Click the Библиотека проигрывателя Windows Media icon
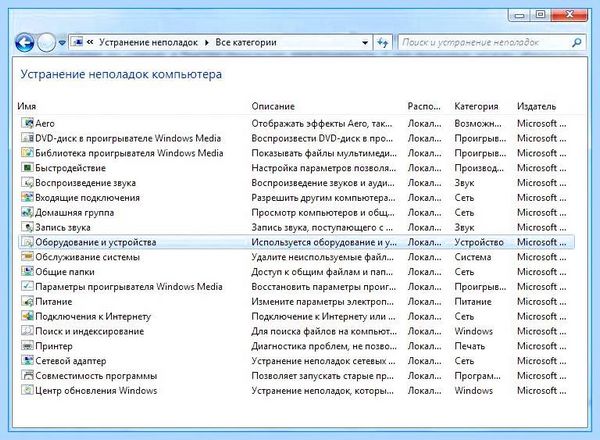Image resolution: width=600 pixels, height=440 pixels. pyautogui.click(x=27, y=153)
